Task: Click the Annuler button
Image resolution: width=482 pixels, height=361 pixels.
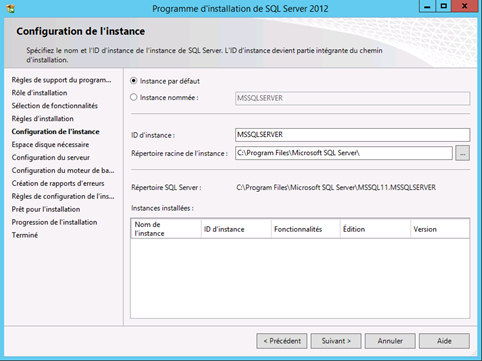Action: (390, 341)
